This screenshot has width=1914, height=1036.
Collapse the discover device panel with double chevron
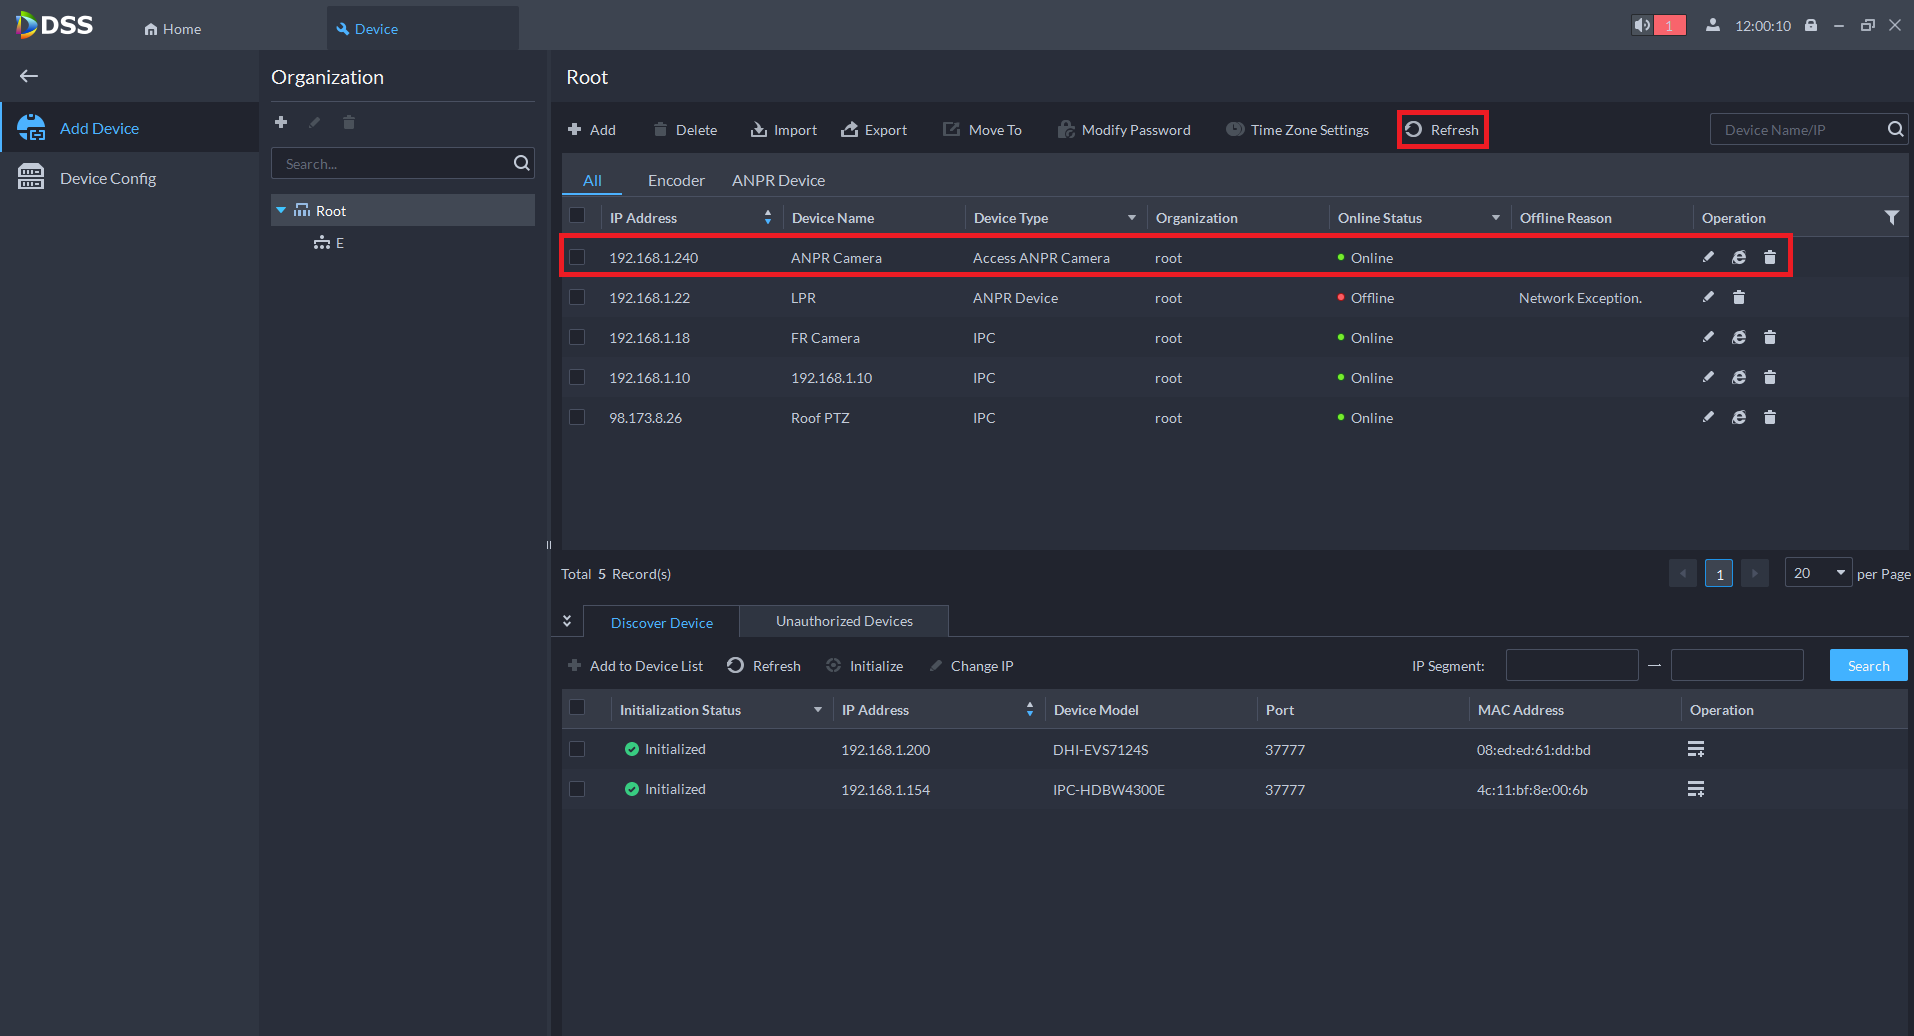pos(567,621)
